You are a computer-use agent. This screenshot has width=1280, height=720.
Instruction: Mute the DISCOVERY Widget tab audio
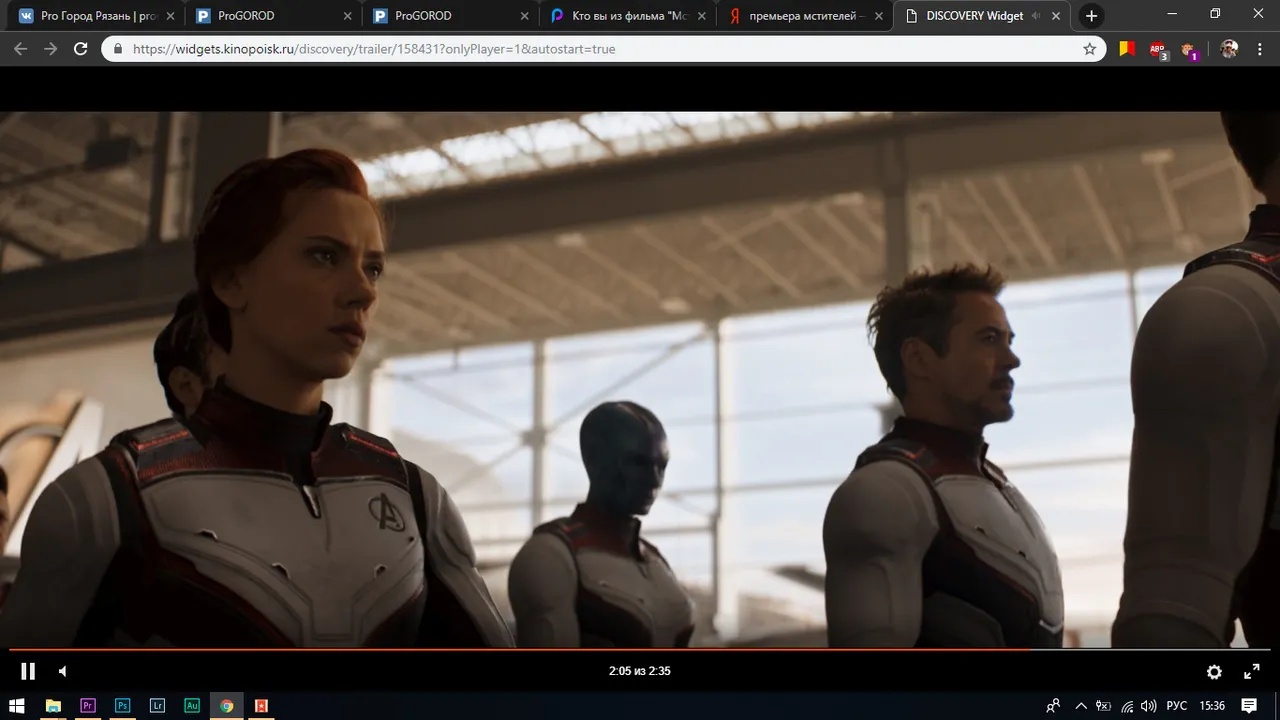[x=1036, y=16]
